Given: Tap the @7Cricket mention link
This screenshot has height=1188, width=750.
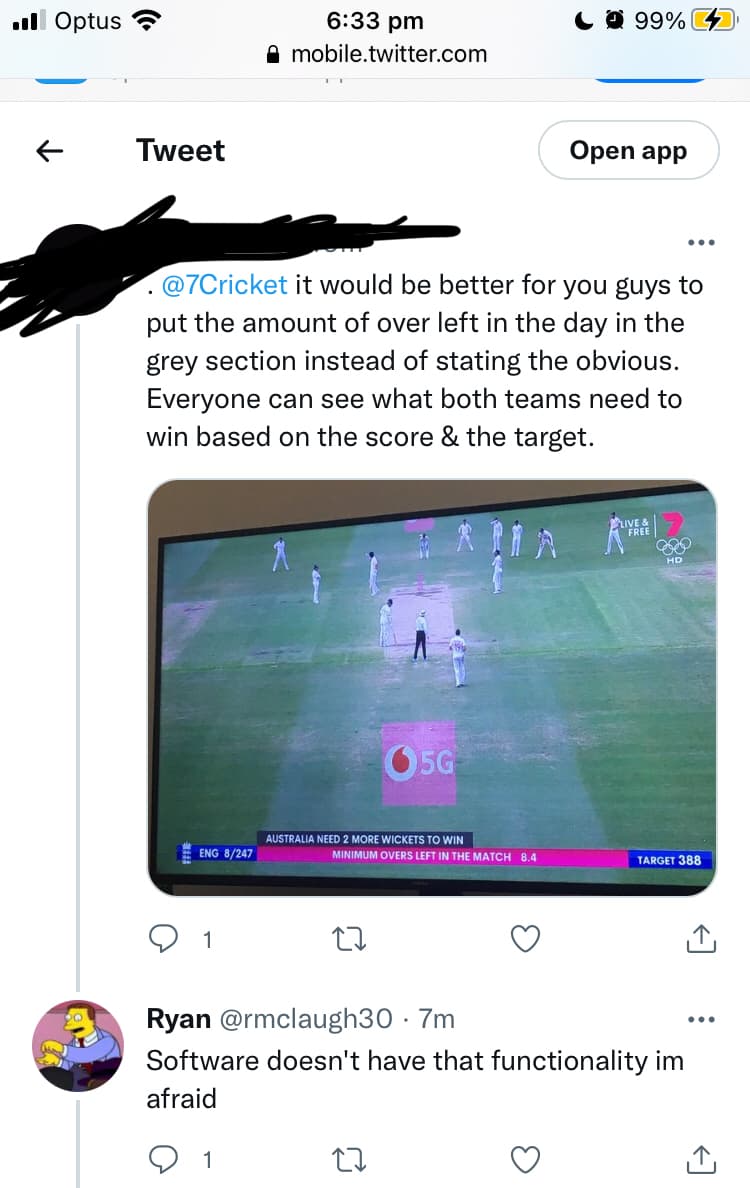Looking at the screenshot, I should click(x=224, y=285).
